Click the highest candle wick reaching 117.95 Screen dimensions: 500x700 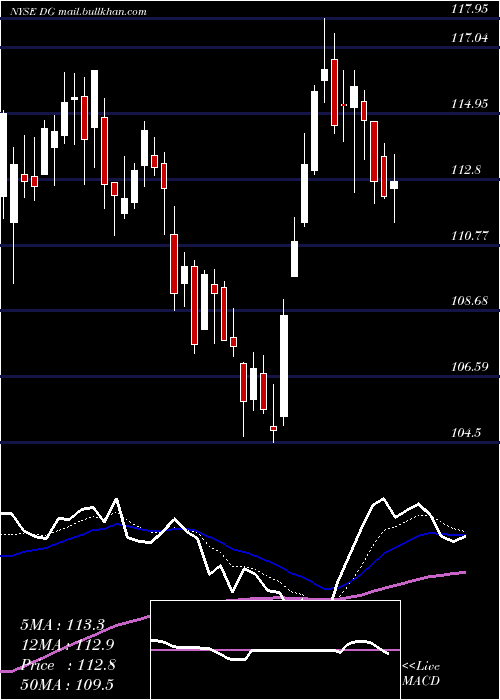click(x=325, y=75)
